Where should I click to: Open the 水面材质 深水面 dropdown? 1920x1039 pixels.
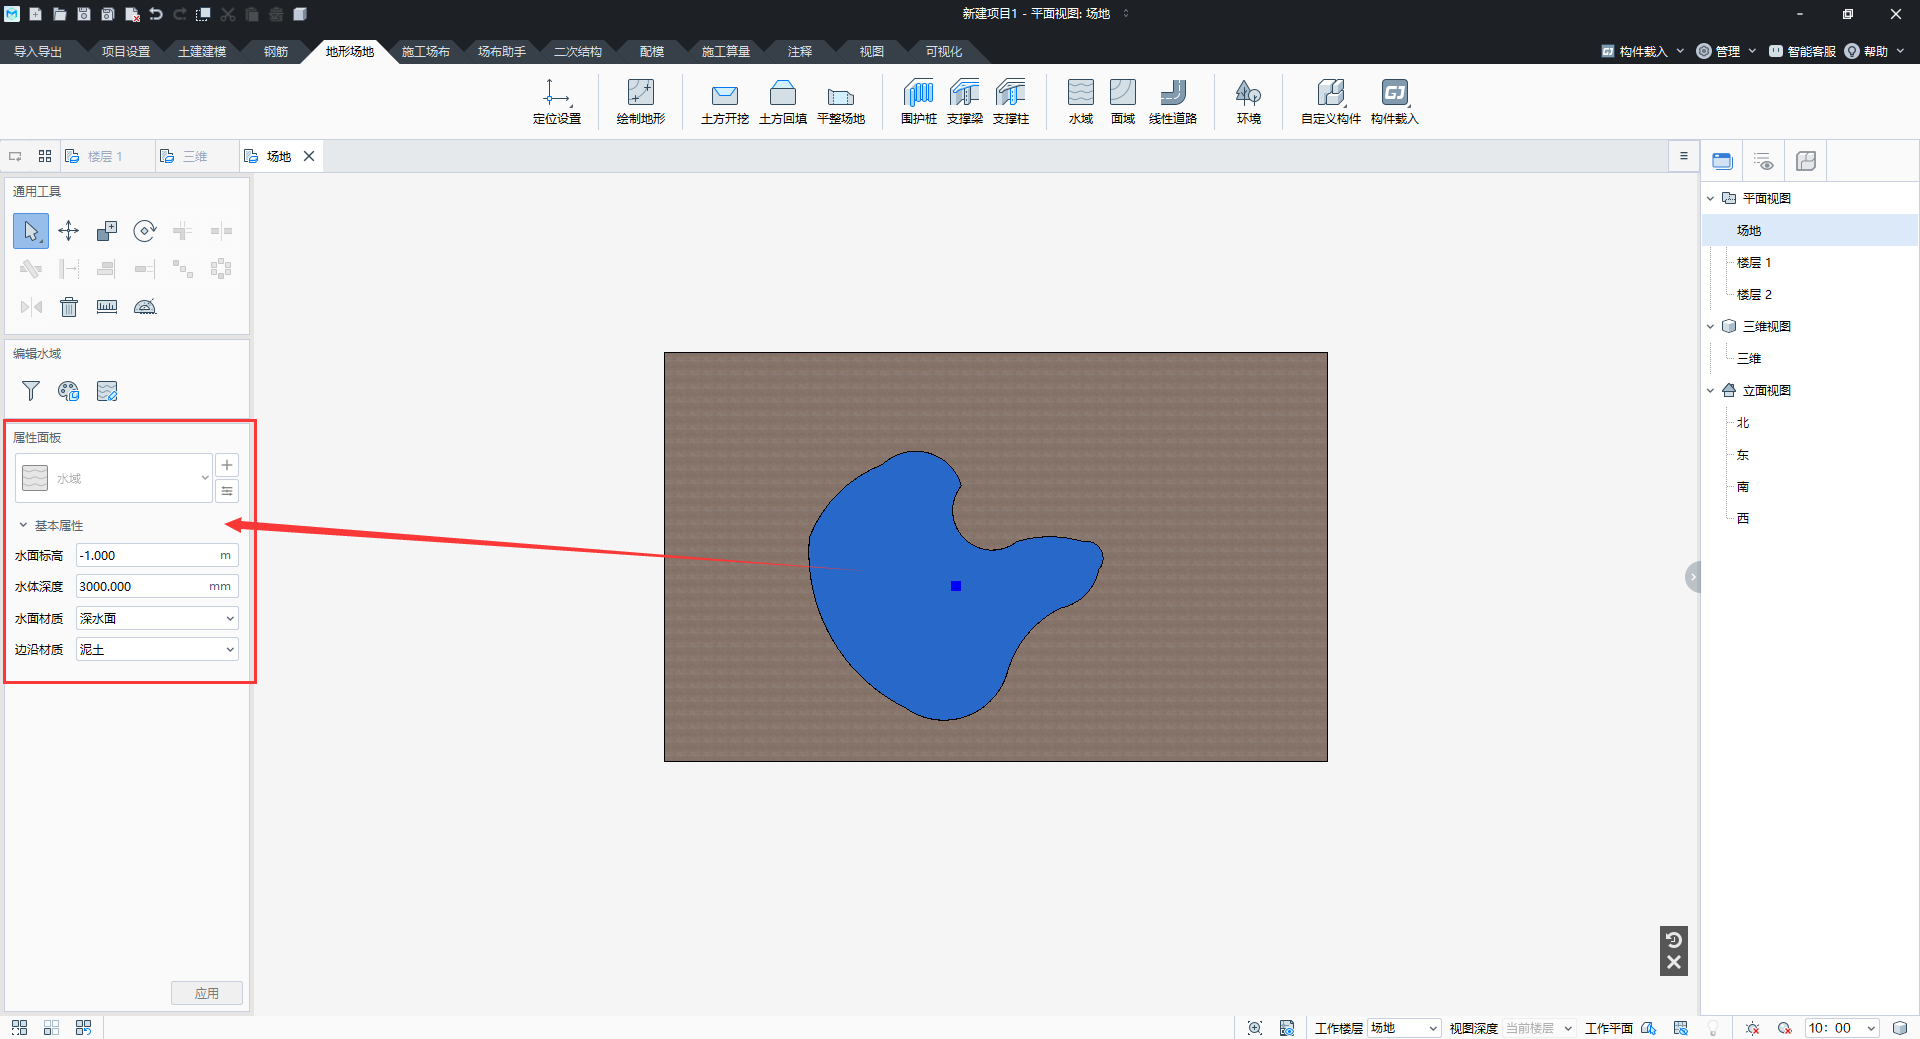point(157,618)
